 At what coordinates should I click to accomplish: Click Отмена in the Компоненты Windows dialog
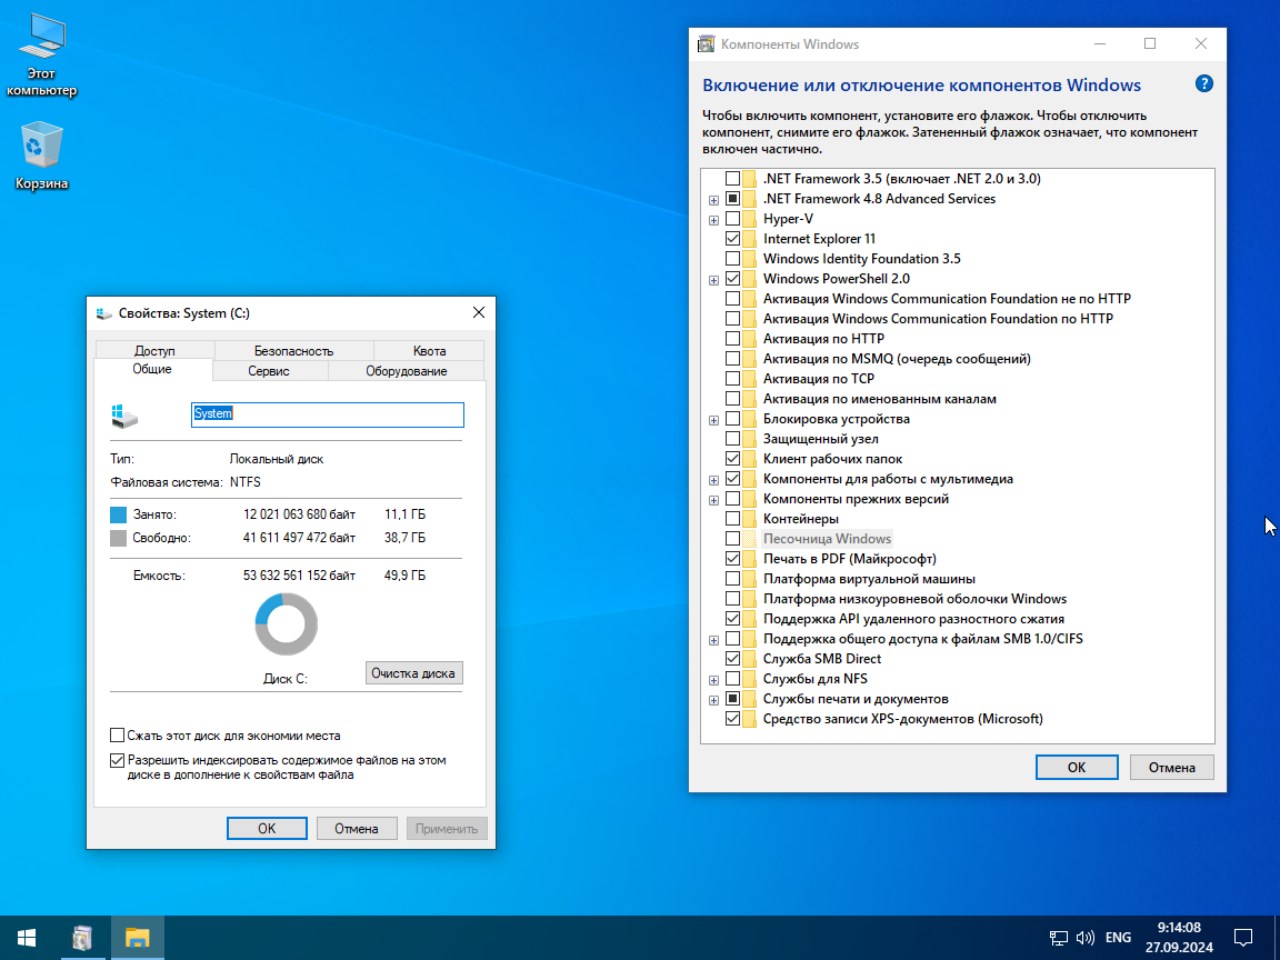click(1171, 767)
